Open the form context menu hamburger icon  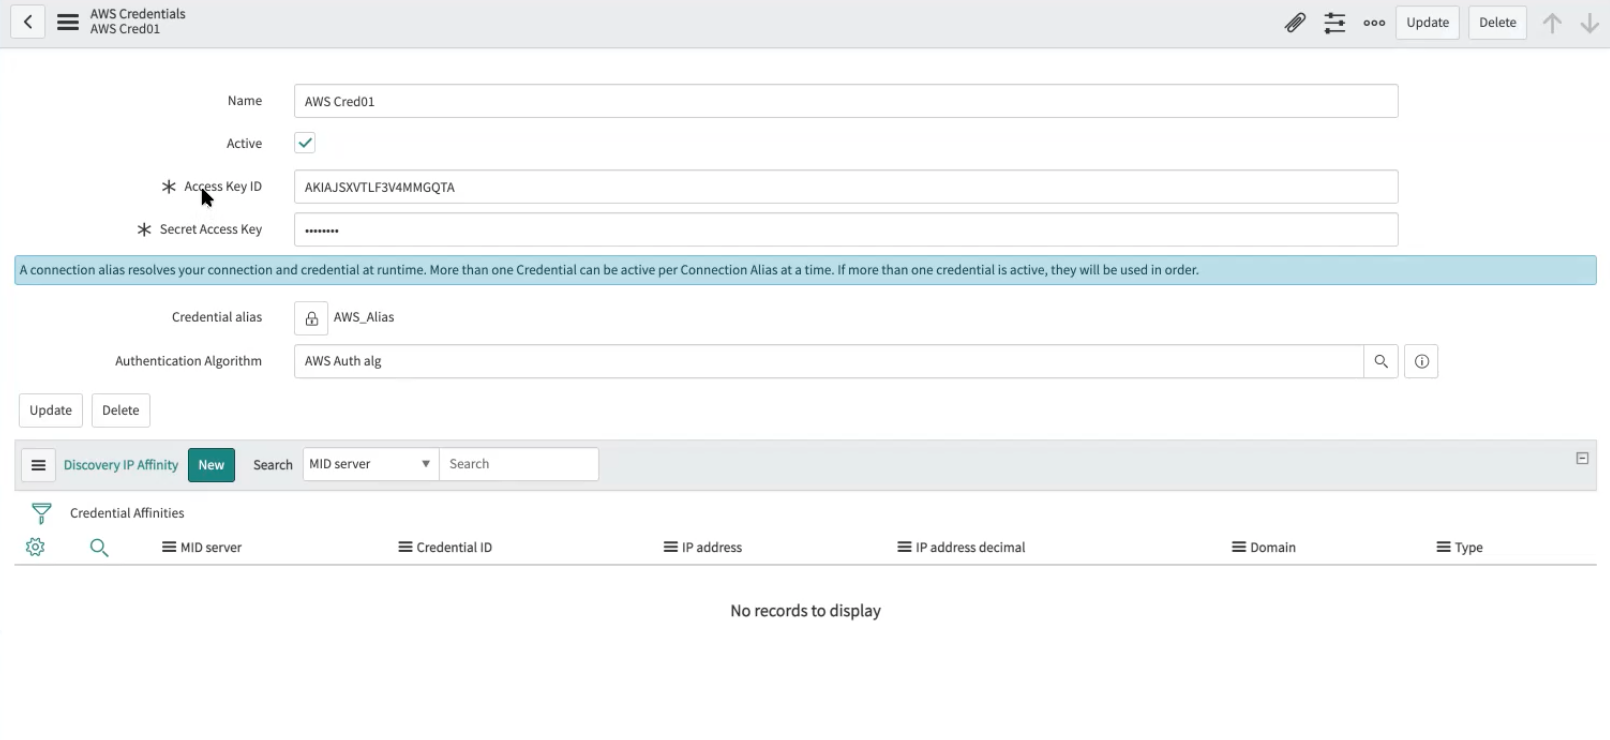[x=68, y=22]
